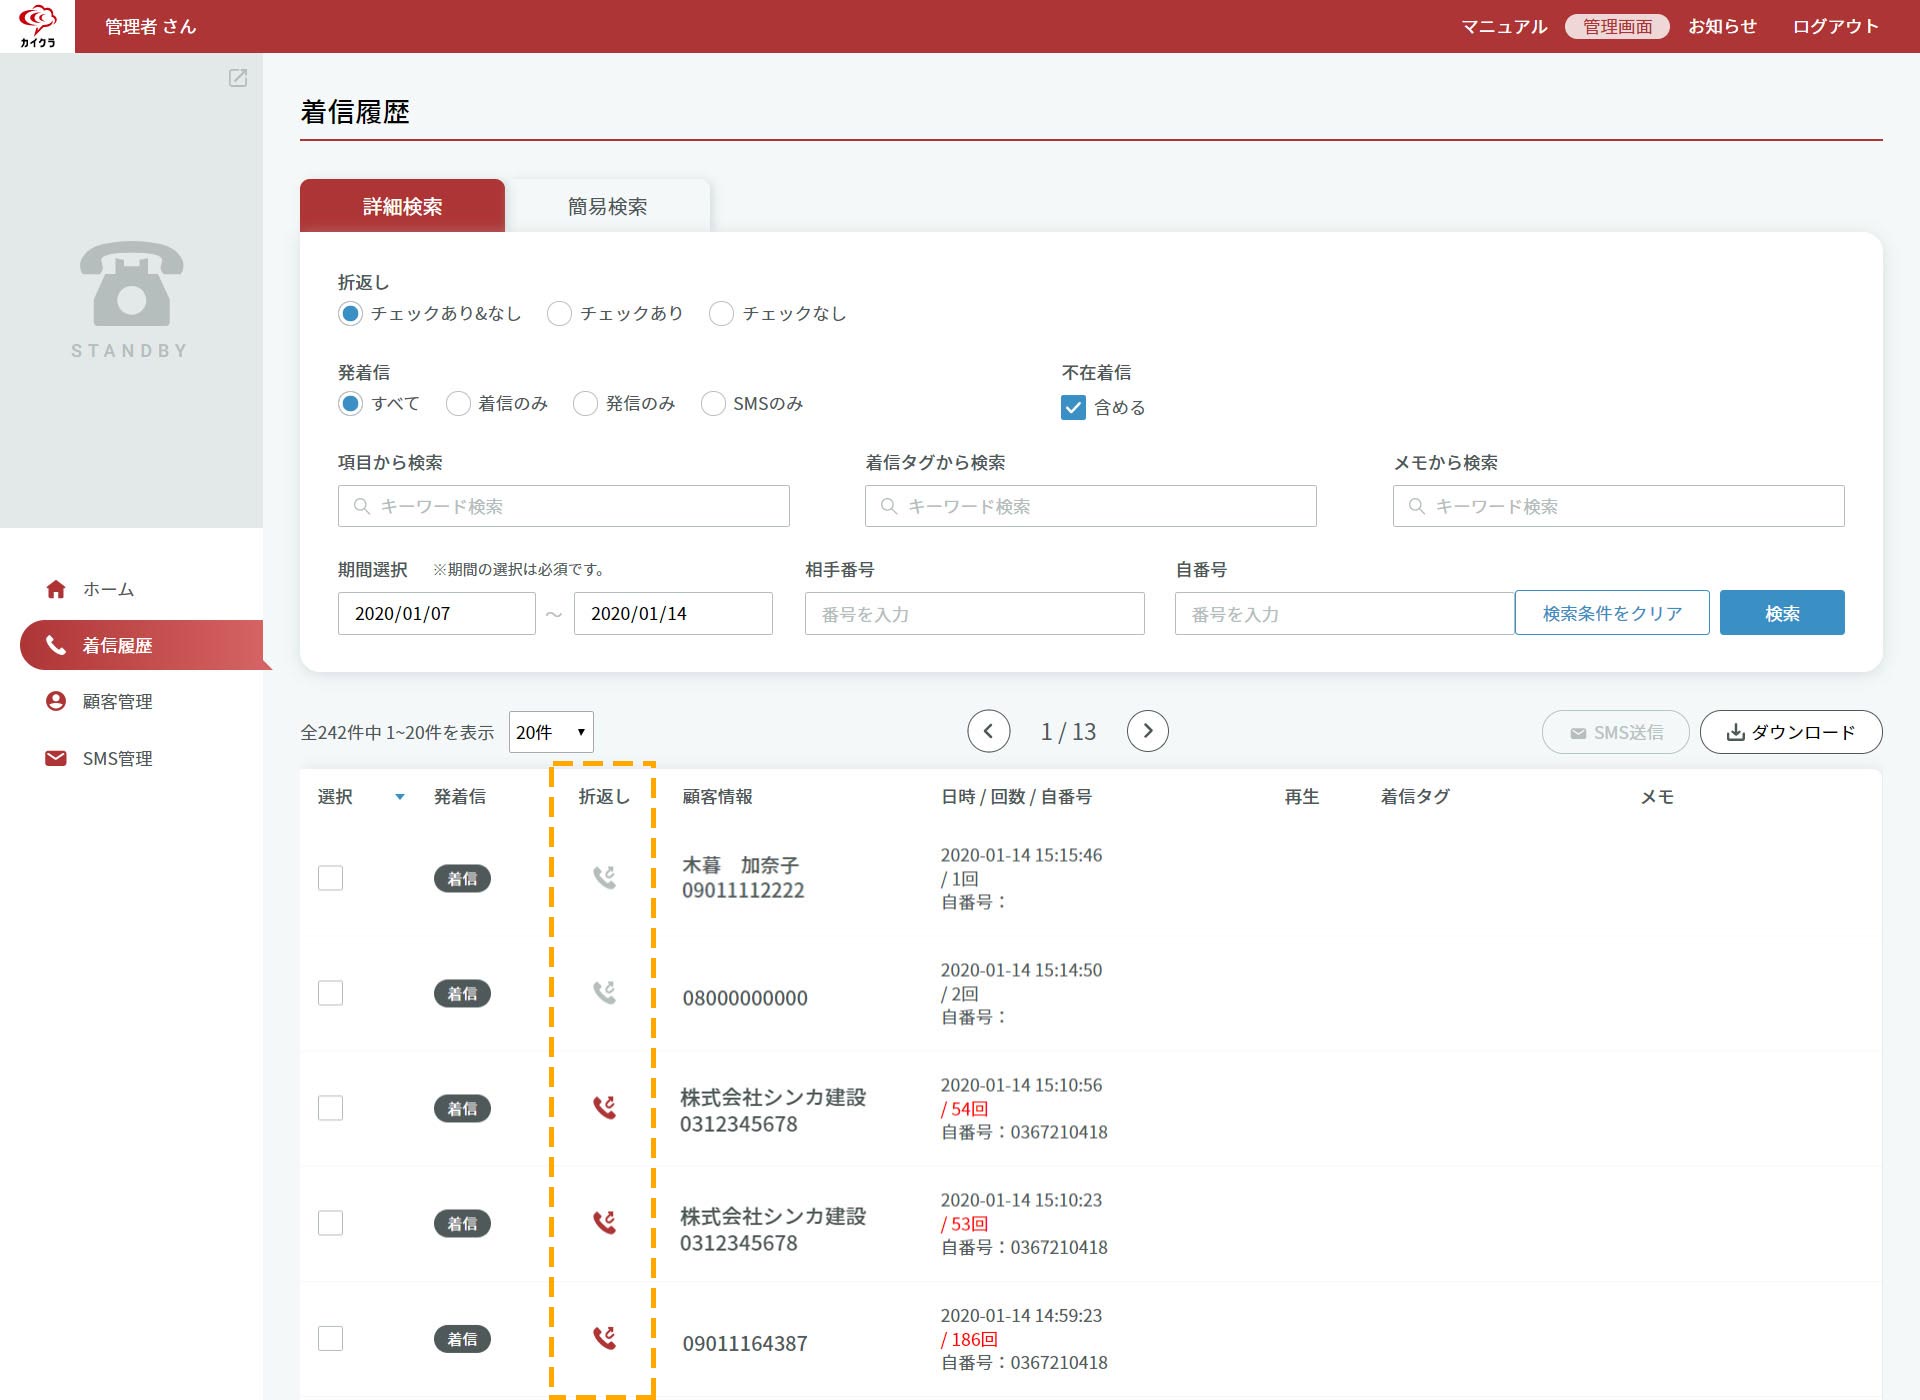Uncheck the 不在着信 含める checkbox
The image size is (1920, 1400).
click(x=1073, y=407)
